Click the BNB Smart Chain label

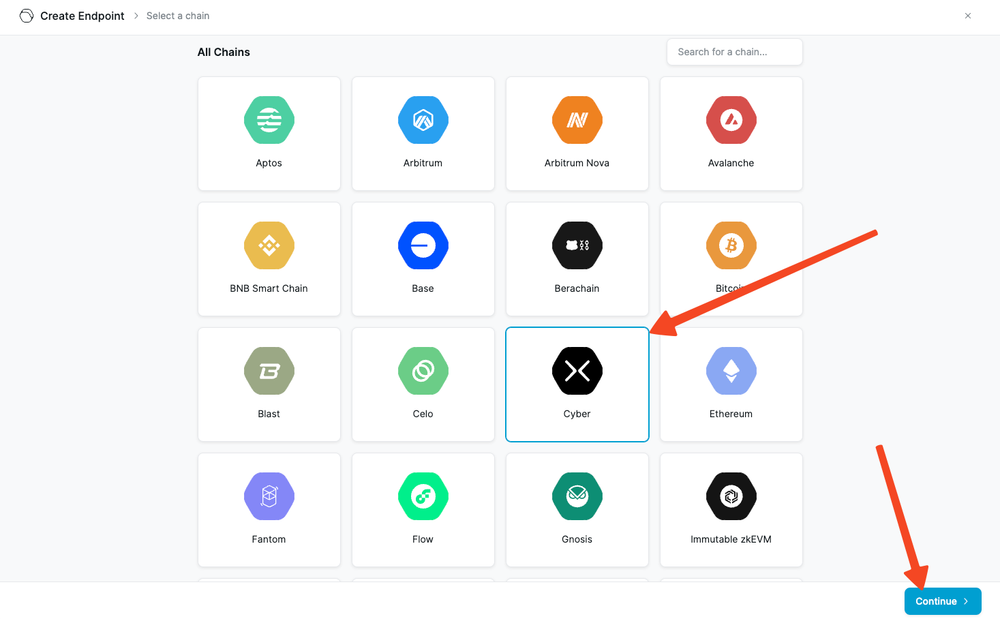[x=269, y=289]
